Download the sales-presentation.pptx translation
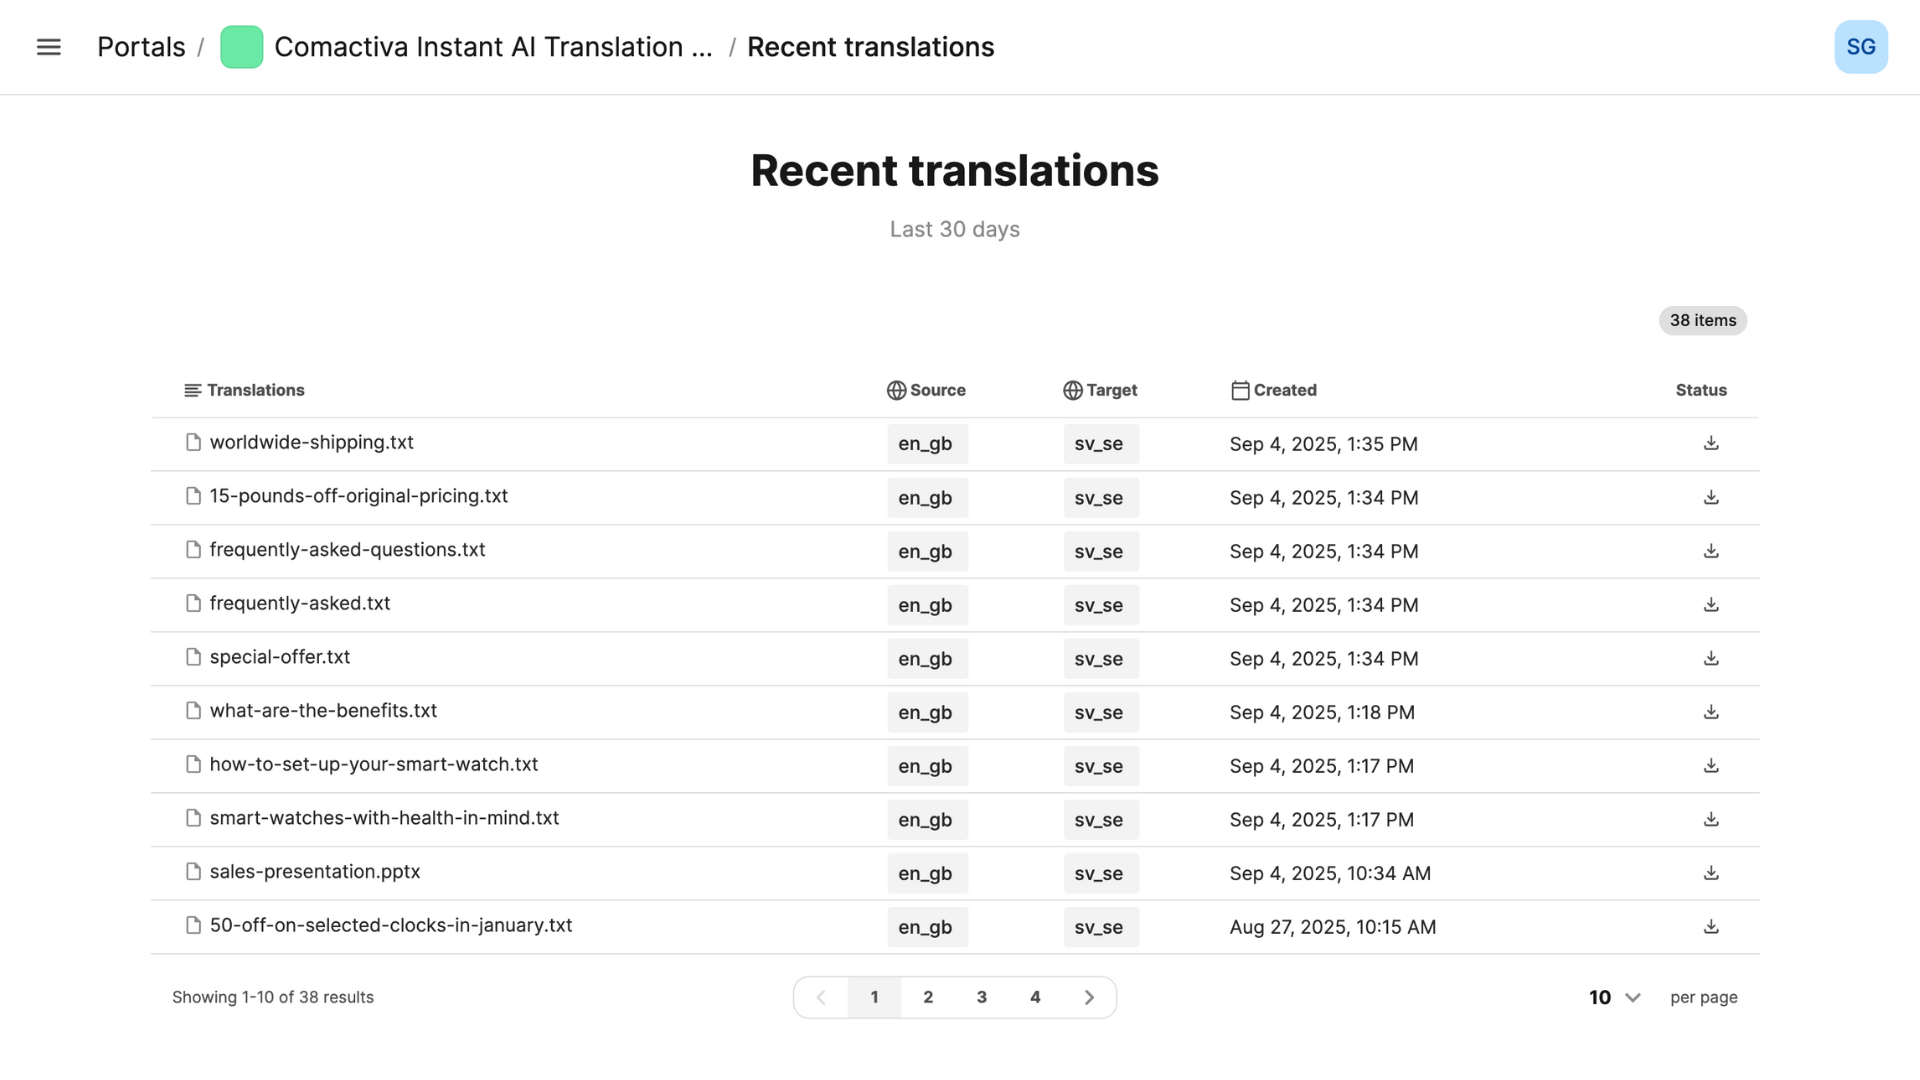This screenshot has height=1080, width=1920. (x=1711, y=873)
